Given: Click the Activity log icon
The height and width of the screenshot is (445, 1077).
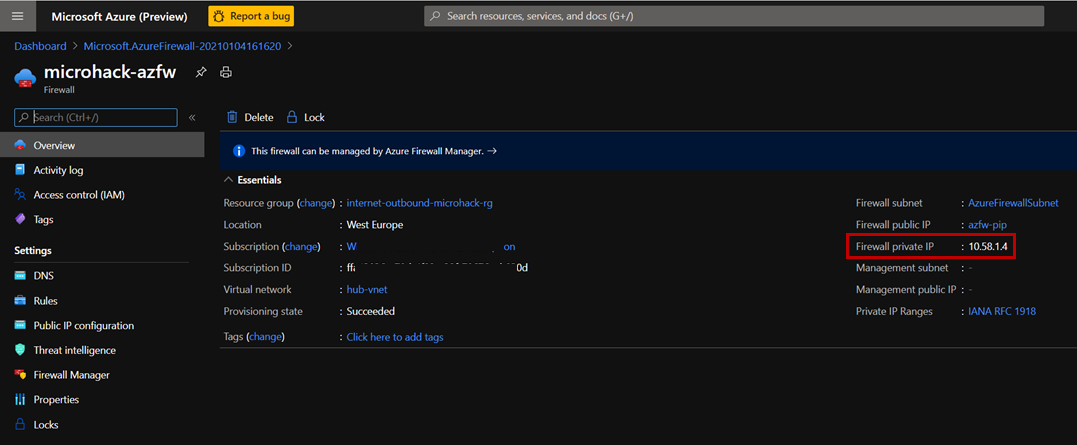Looking at the screenshot, I should pos(20,170).
